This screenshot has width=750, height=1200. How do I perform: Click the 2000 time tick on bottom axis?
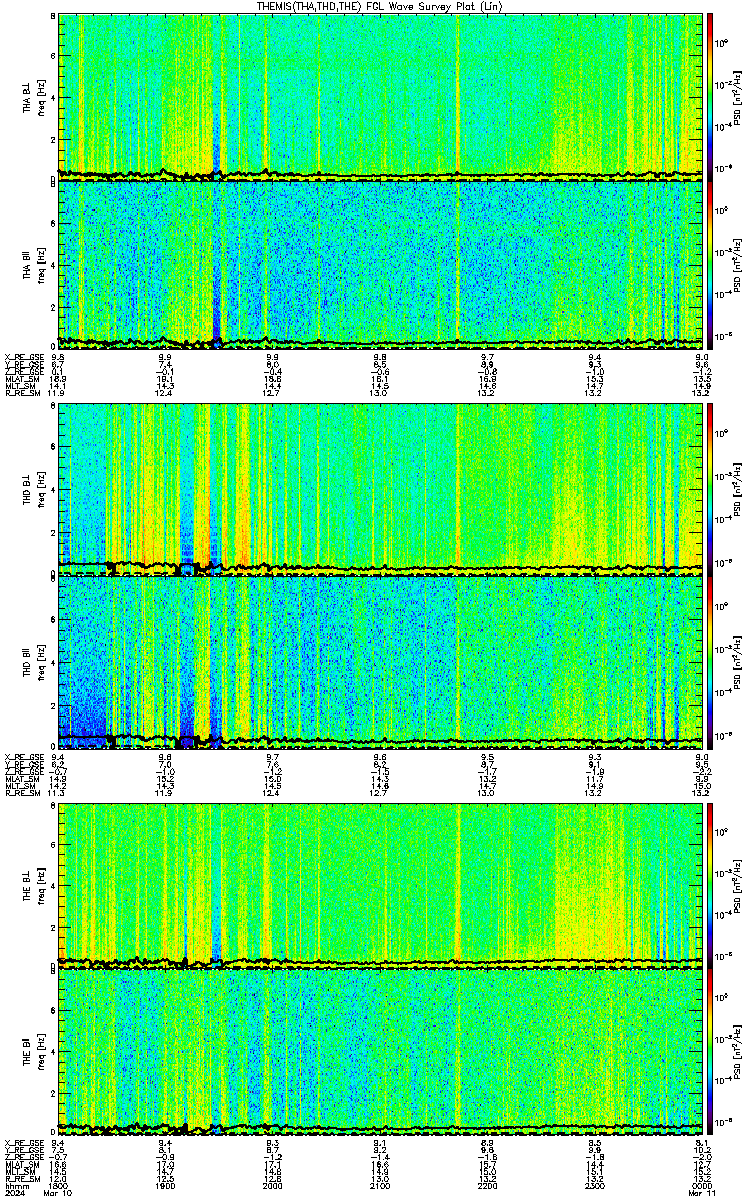coord(272,1186)
